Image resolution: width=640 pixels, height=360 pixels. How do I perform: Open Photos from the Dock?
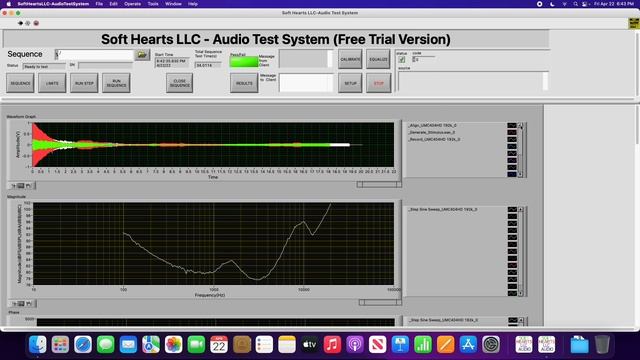[x=173, y=344]
